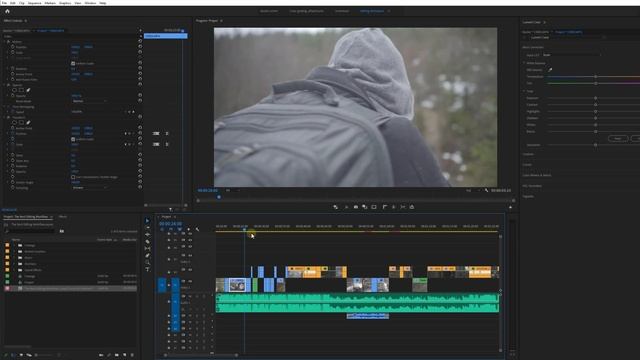The width and height of the screenshot is (640, 360).
Task: Open the Markers menu
Action: pyautogui.click(x=50, y=3)
